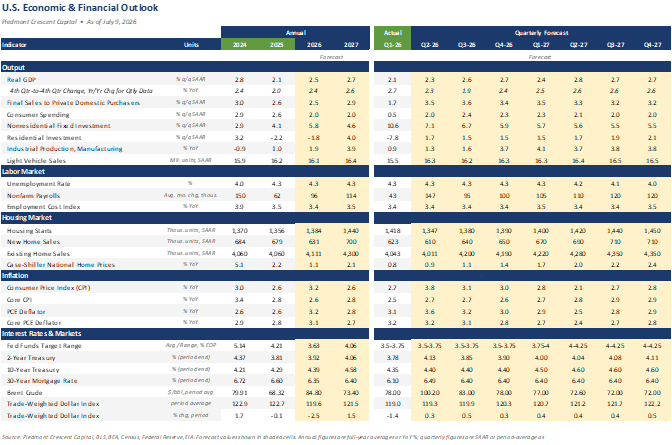The height and width of the screenshot is (445, 672).
Task: Click the "2027" annual column header
Action: pos(351,45)
